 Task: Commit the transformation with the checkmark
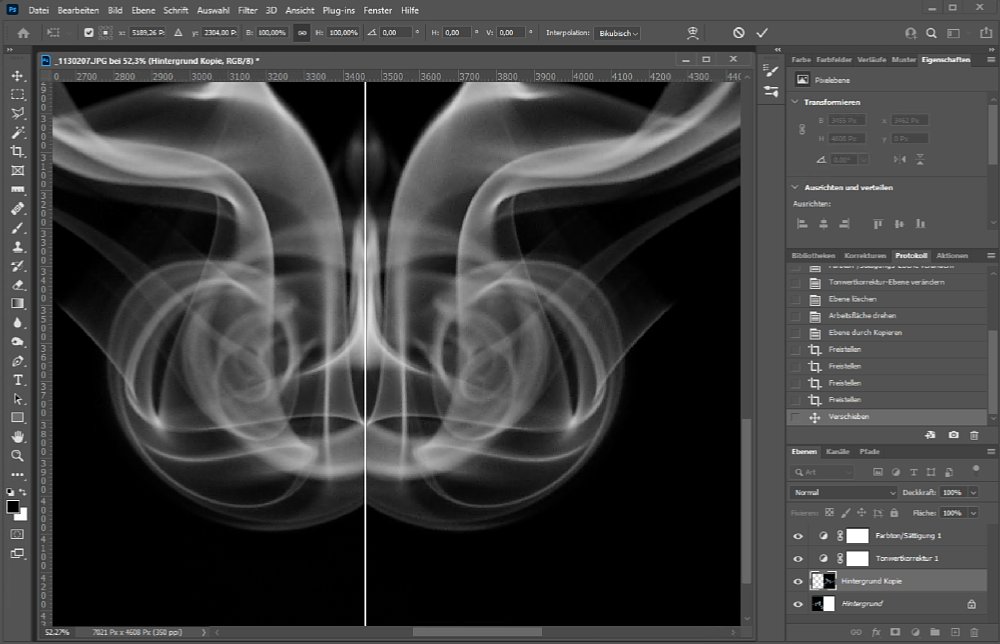pyautogui.click(x=762, y=33)
